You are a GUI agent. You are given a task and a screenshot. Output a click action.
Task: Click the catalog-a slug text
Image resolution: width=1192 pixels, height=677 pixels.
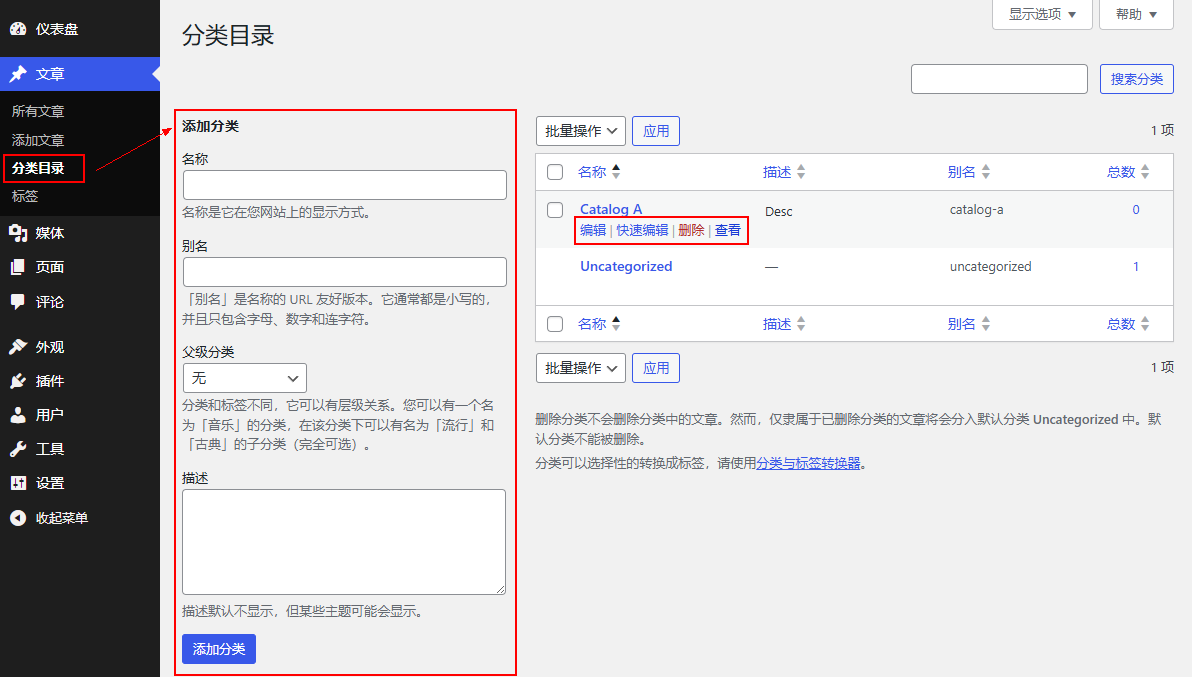(x=976, y=210)
